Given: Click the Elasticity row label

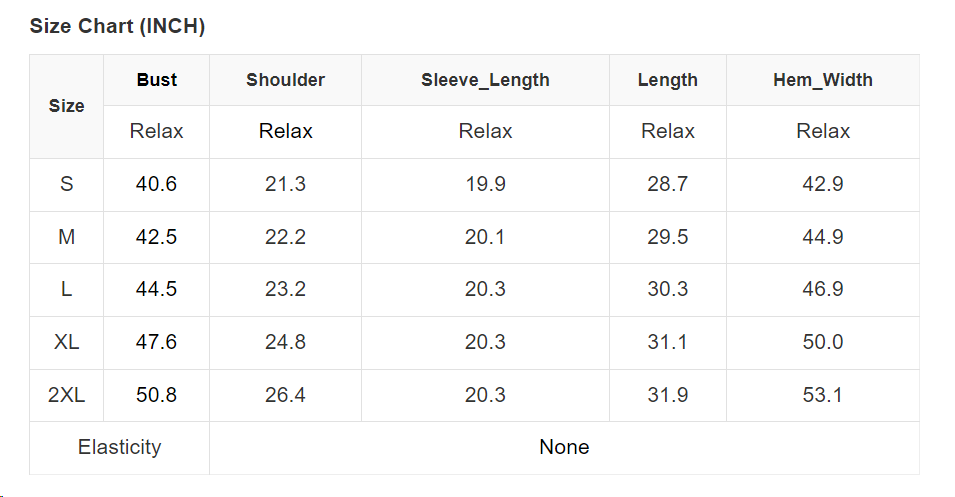Looking at the screenshot, I should click(119, 447).
